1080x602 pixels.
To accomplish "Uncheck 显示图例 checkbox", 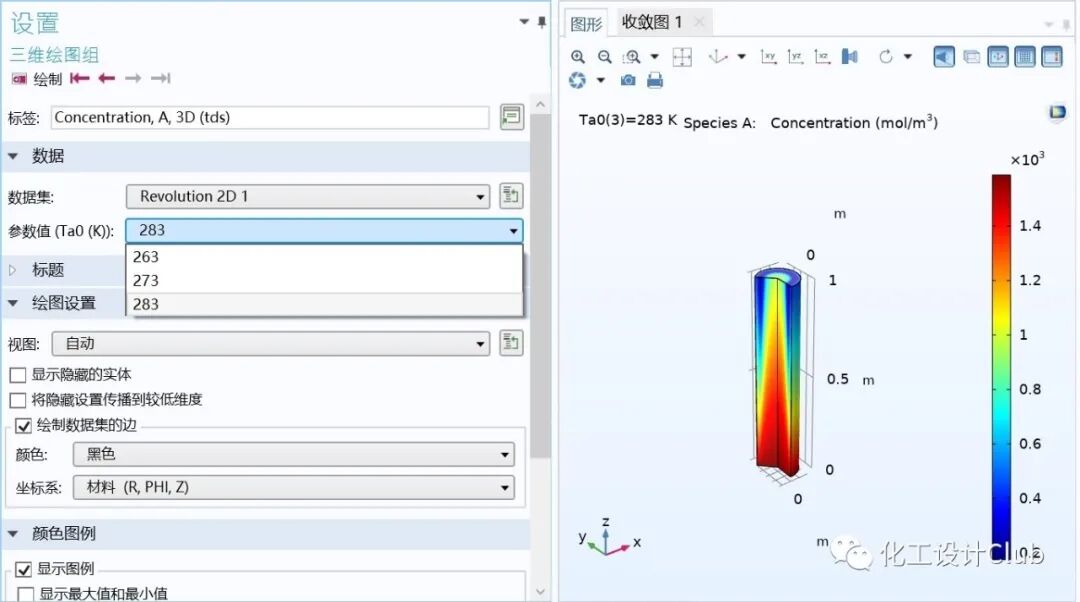I will (x=23, y=570).
